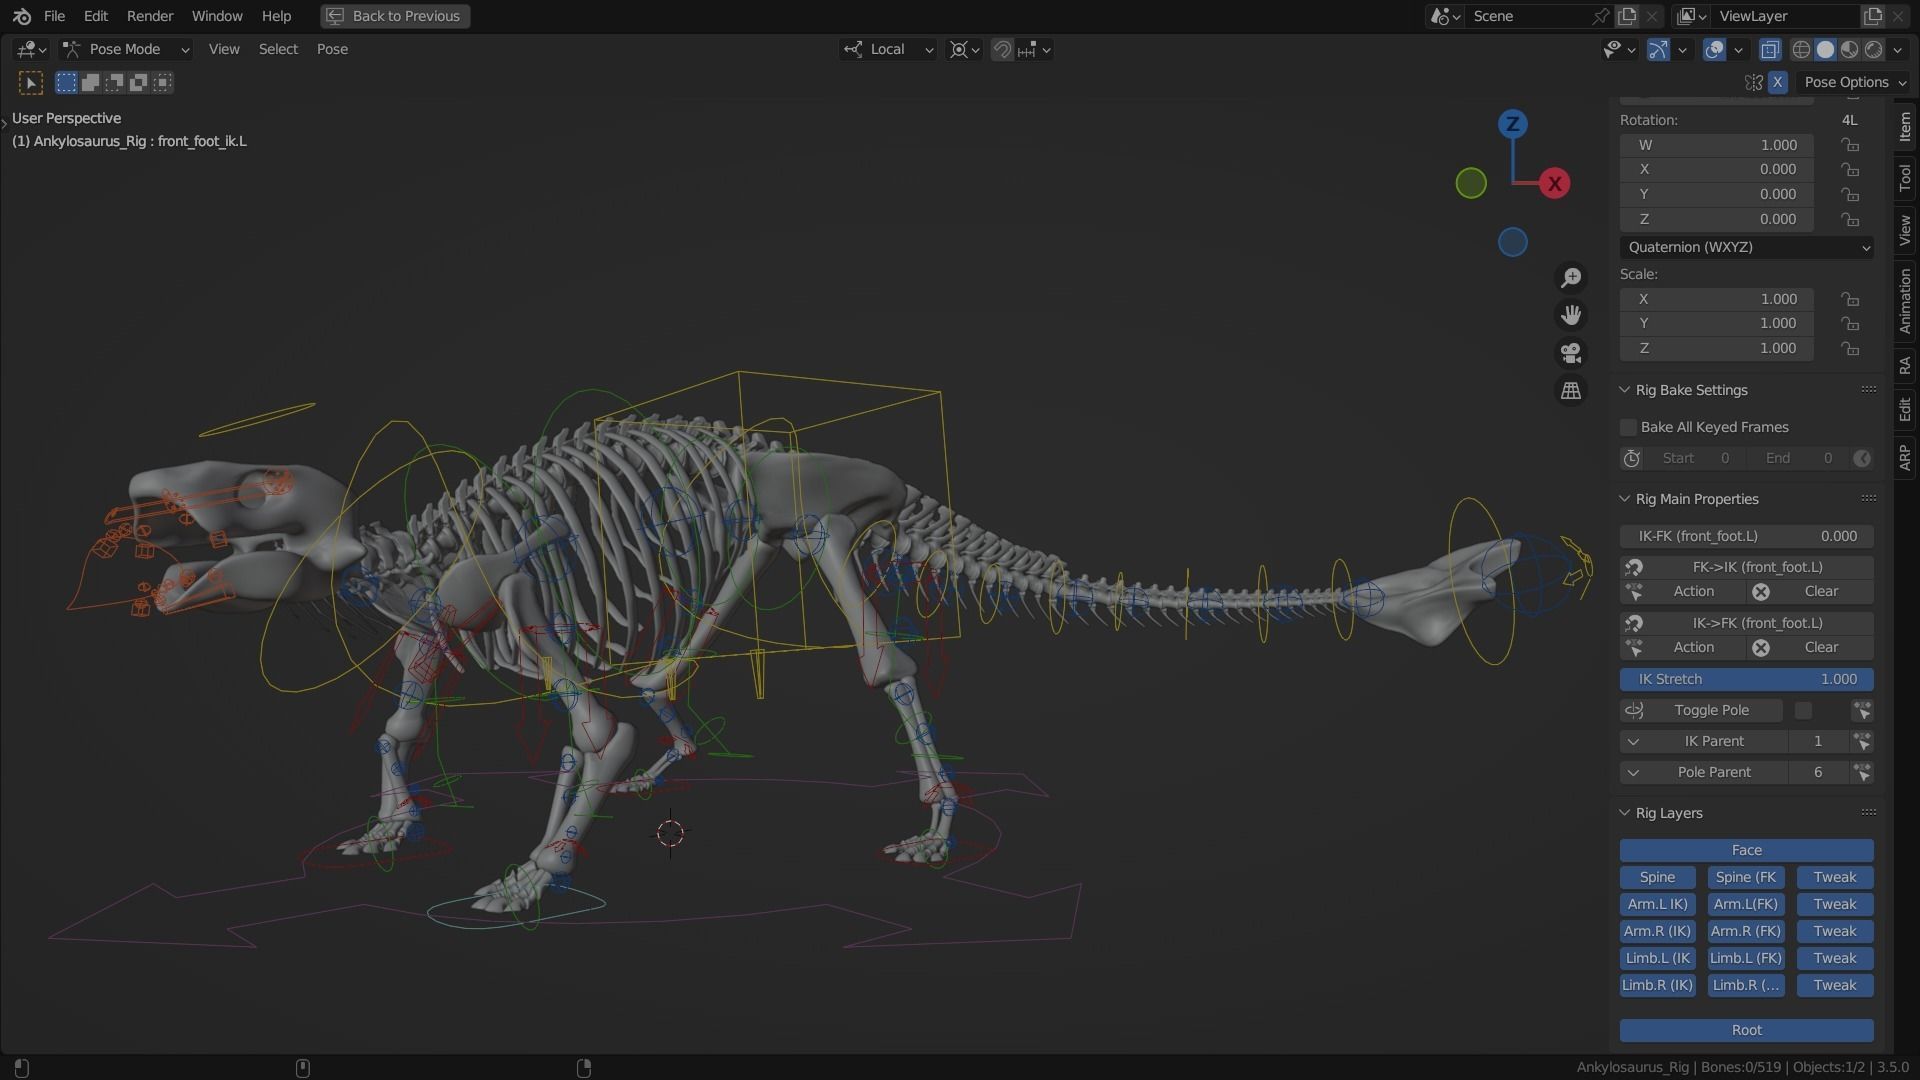Click the select box tool icon
The image size is (1920, 1080).
tap(31, 83)
